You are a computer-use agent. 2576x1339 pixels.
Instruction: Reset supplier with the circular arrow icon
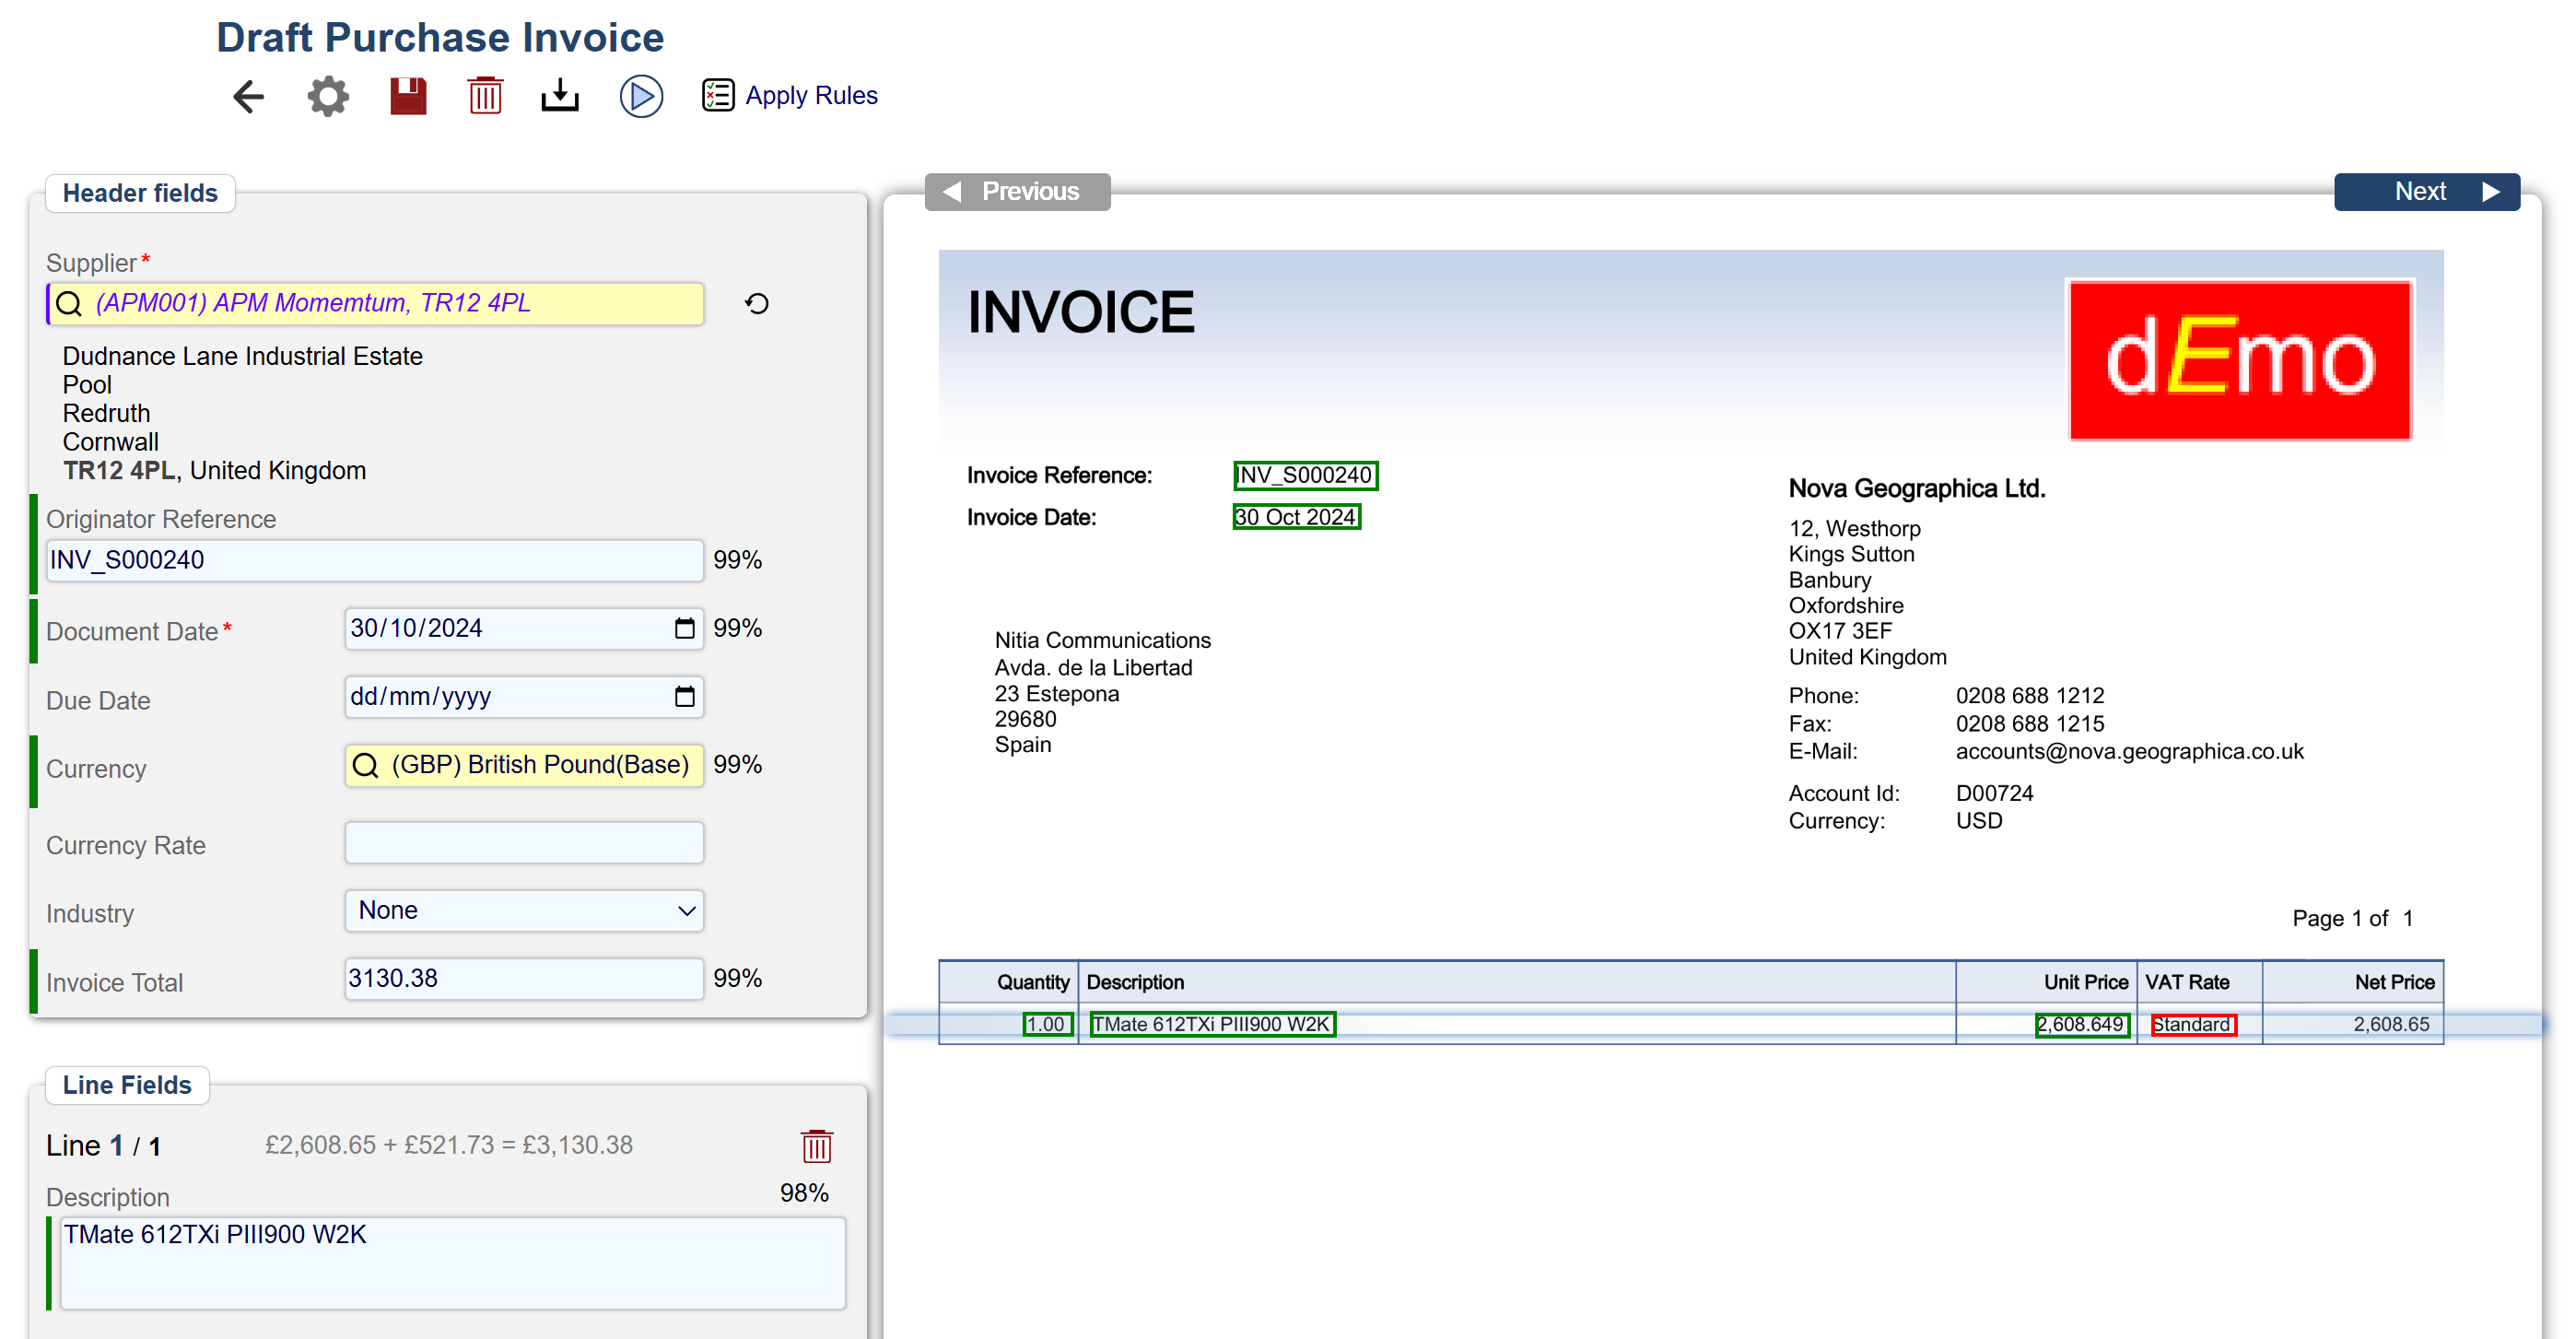click(757, 304)
